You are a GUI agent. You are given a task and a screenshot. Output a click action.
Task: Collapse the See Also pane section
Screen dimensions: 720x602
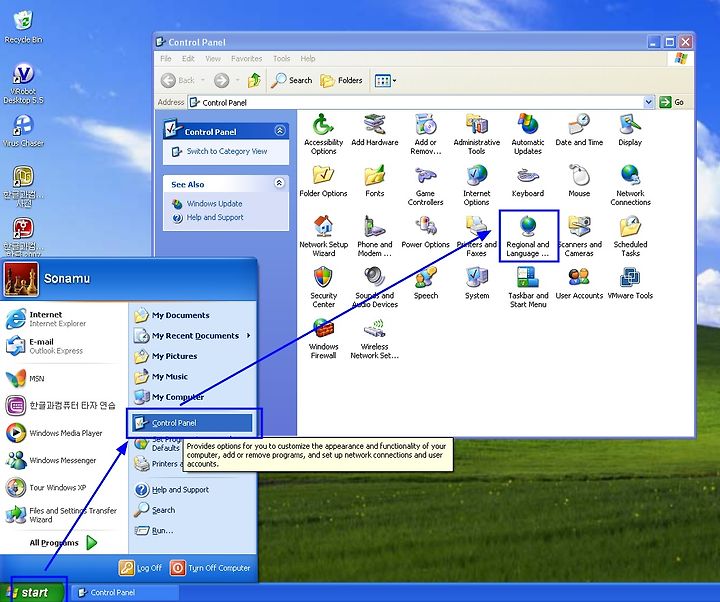[279, 183]
